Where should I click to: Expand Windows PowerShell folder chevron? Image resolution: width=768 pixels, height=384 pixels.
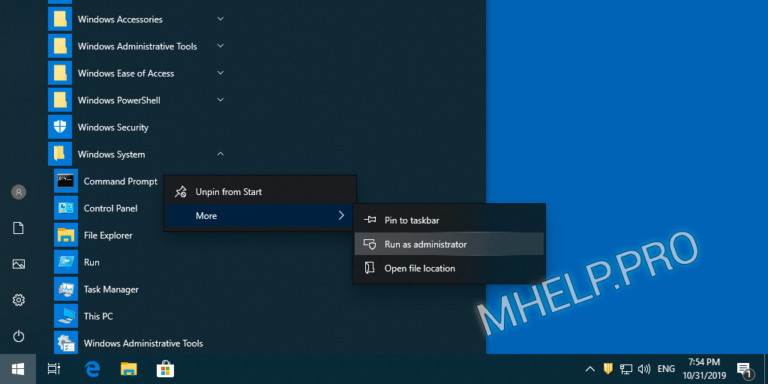pos(220,100)
